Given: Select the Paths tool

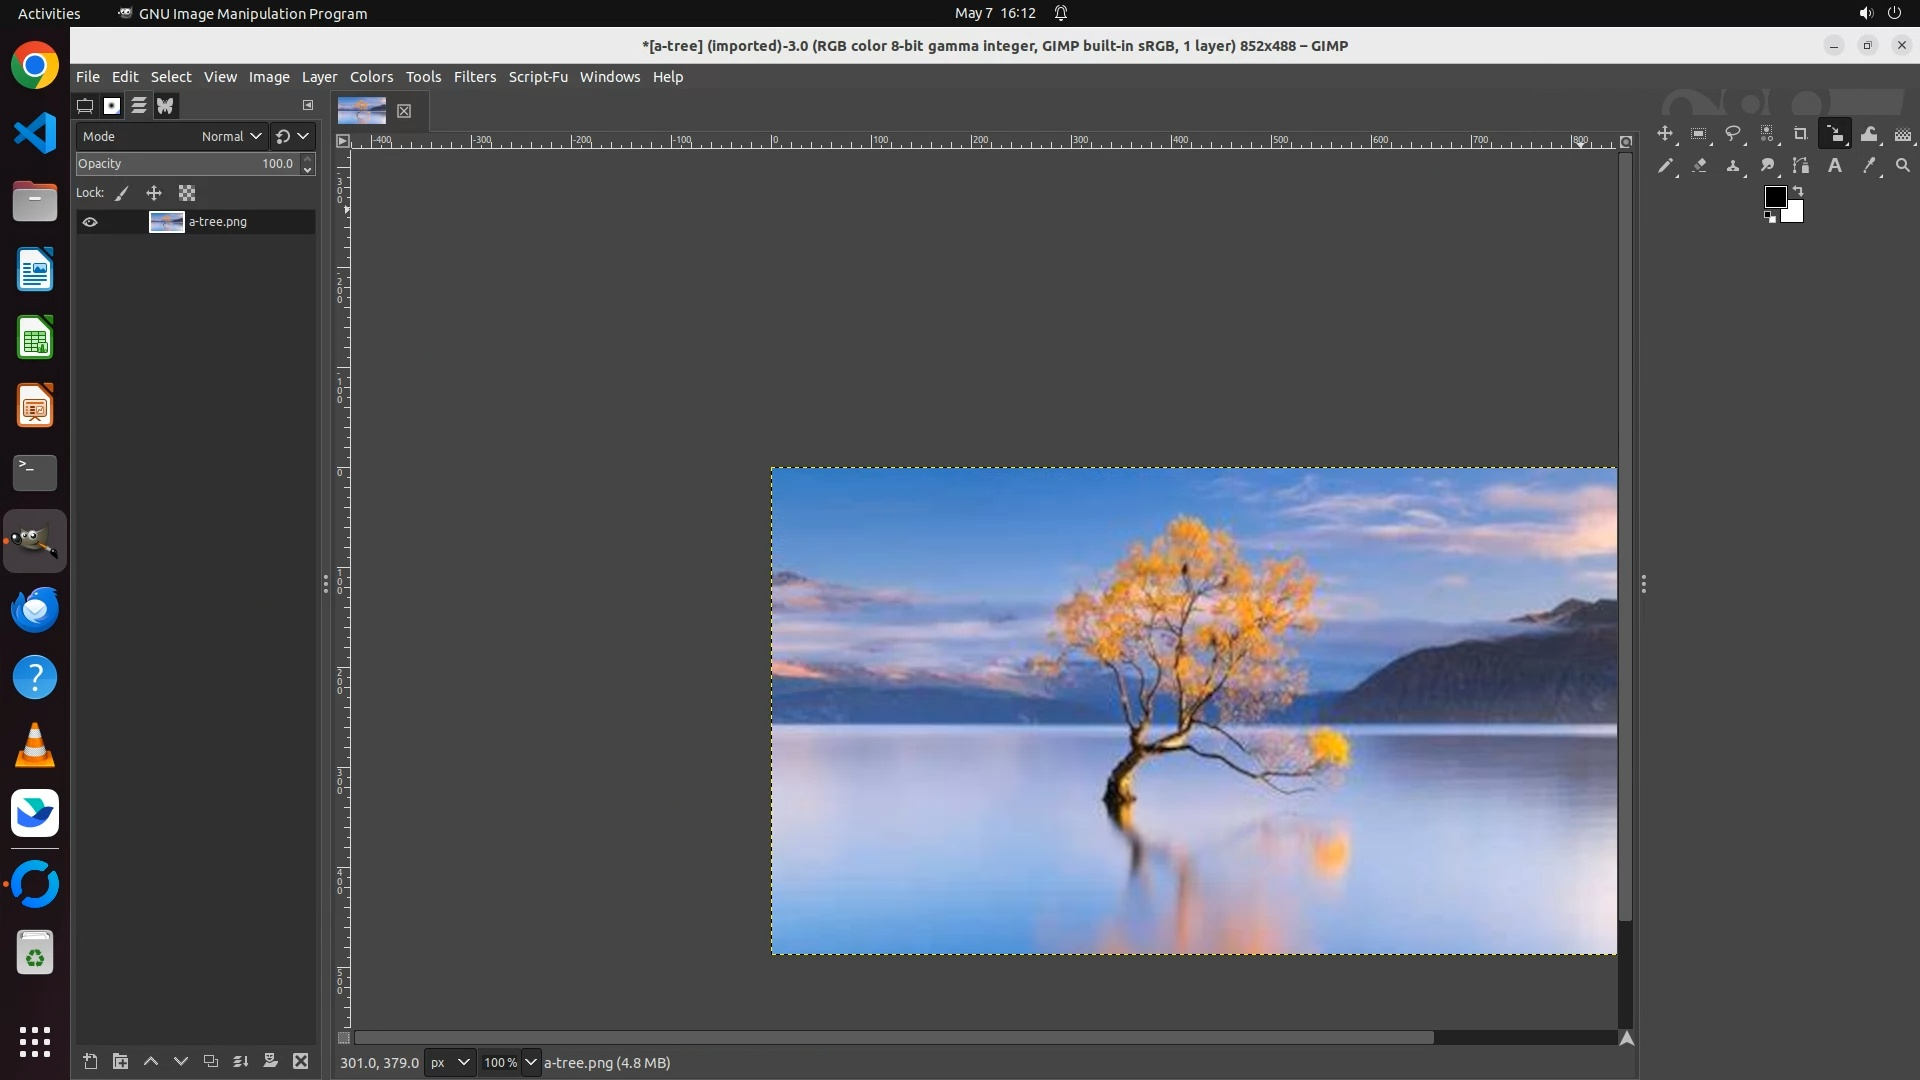Looking at the screenshot, I should tap(1801, 166).
